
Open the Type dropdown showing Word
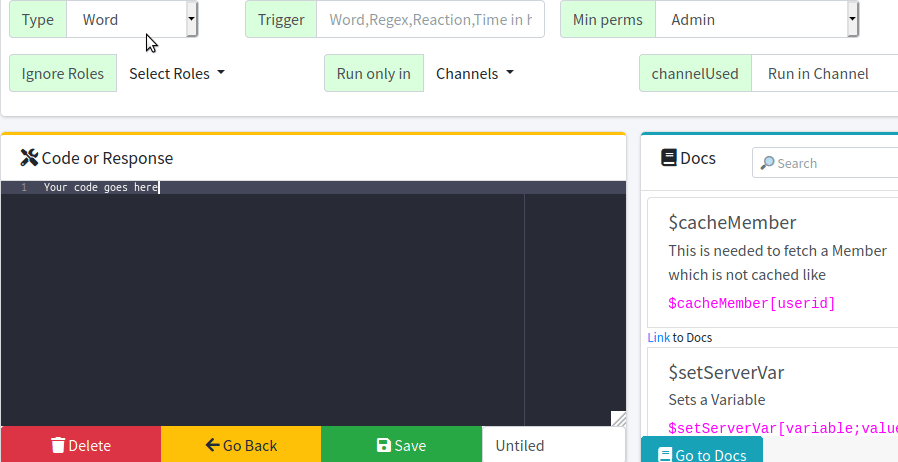[x=132, y=19]
